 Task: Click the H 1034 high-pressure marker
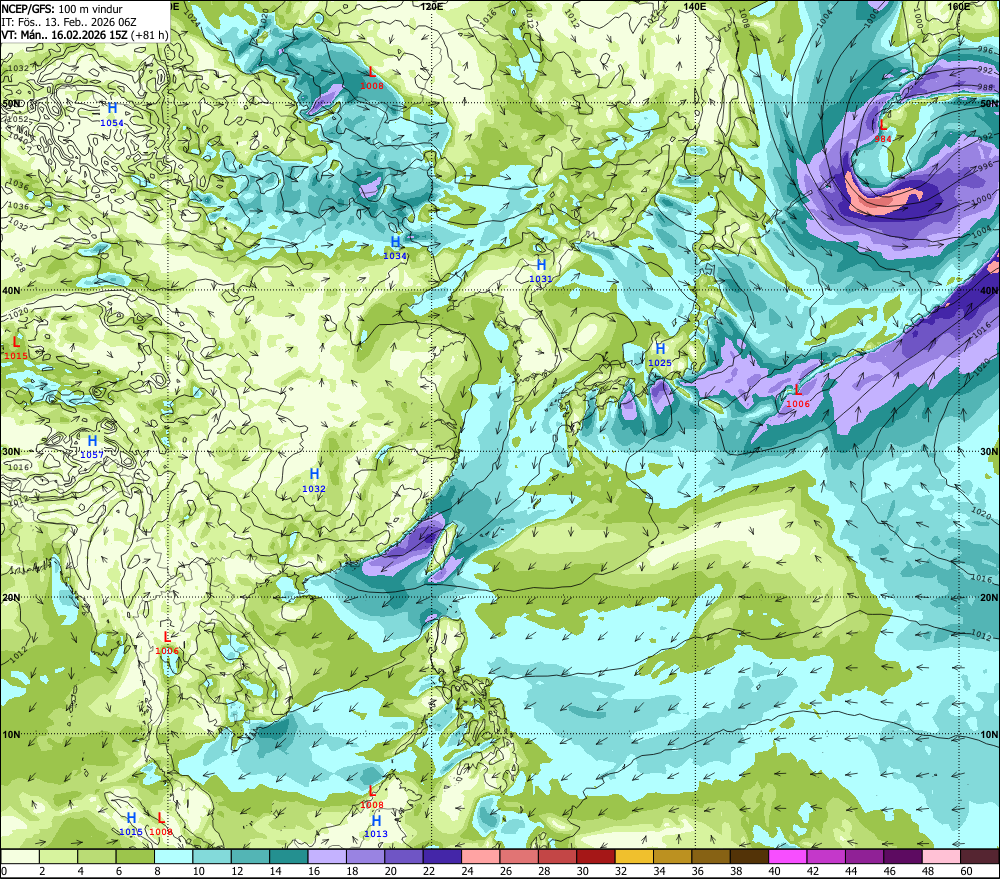tap(395, 247)
